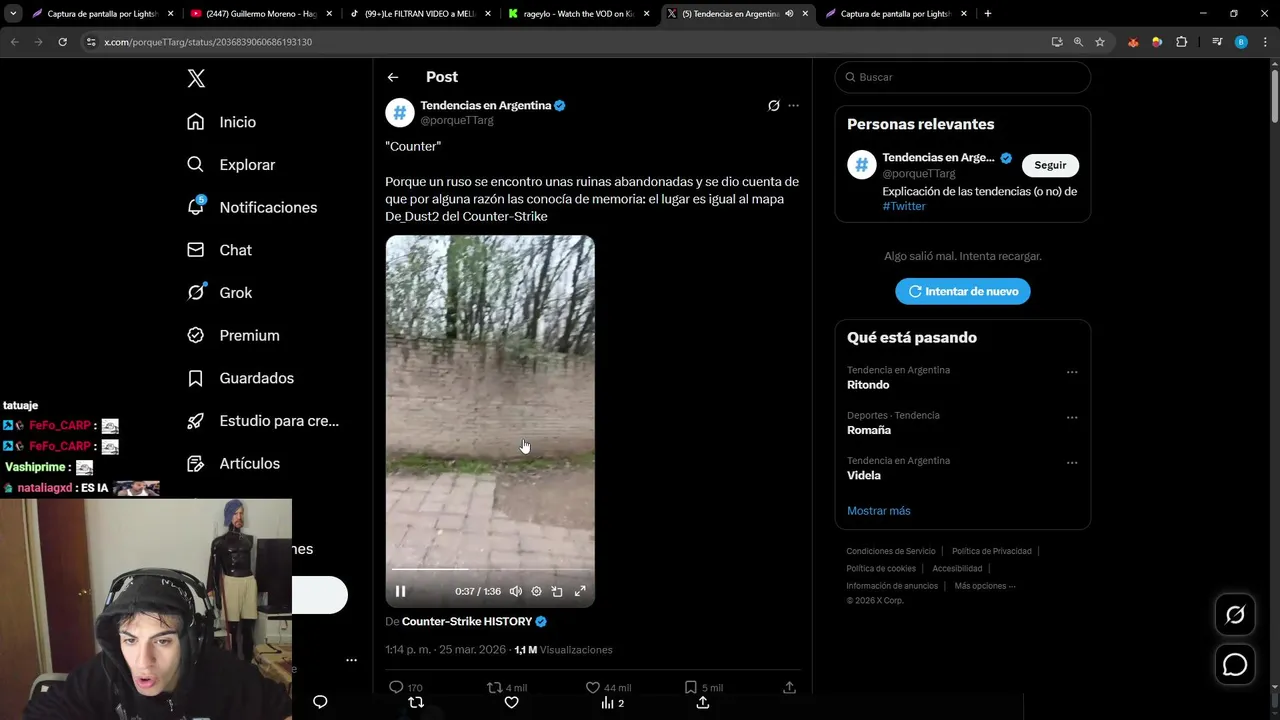
Task: Open a new browser tab
Action: coord(988,14)
